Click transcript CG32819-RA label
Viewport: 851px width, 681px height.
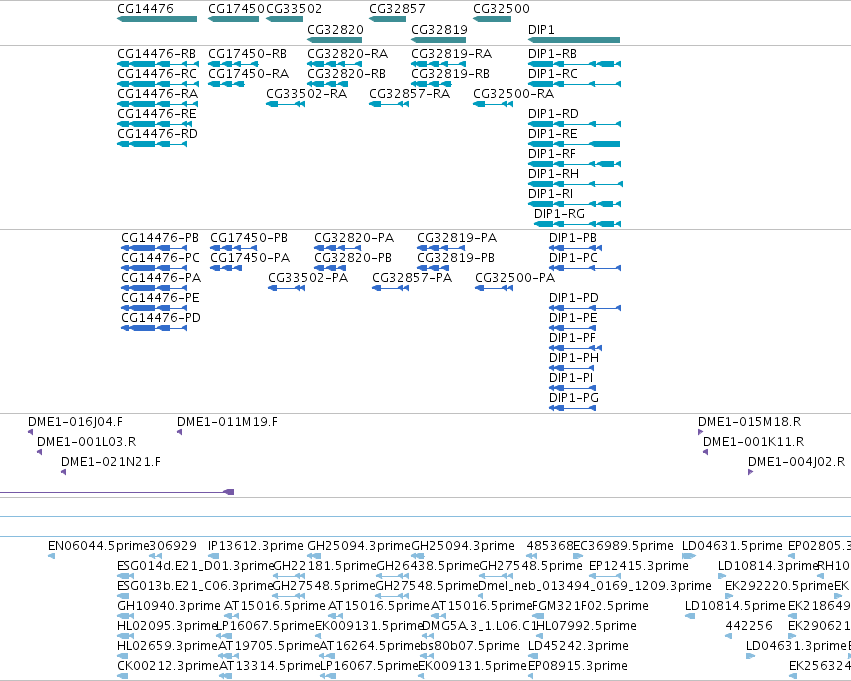[452, 54]
